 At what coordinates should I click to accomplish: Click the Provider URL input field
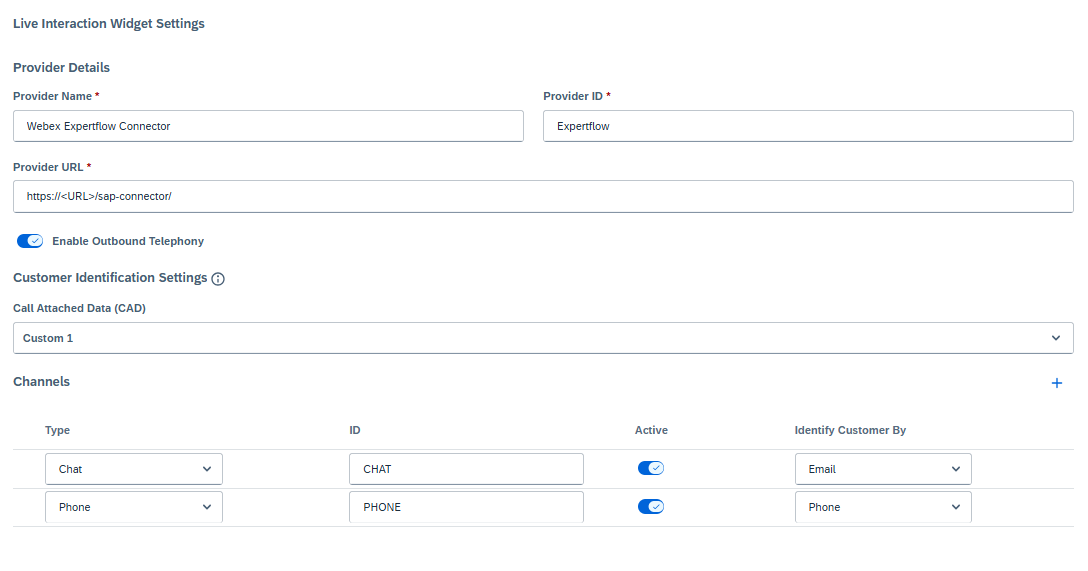tap(543, 196)
